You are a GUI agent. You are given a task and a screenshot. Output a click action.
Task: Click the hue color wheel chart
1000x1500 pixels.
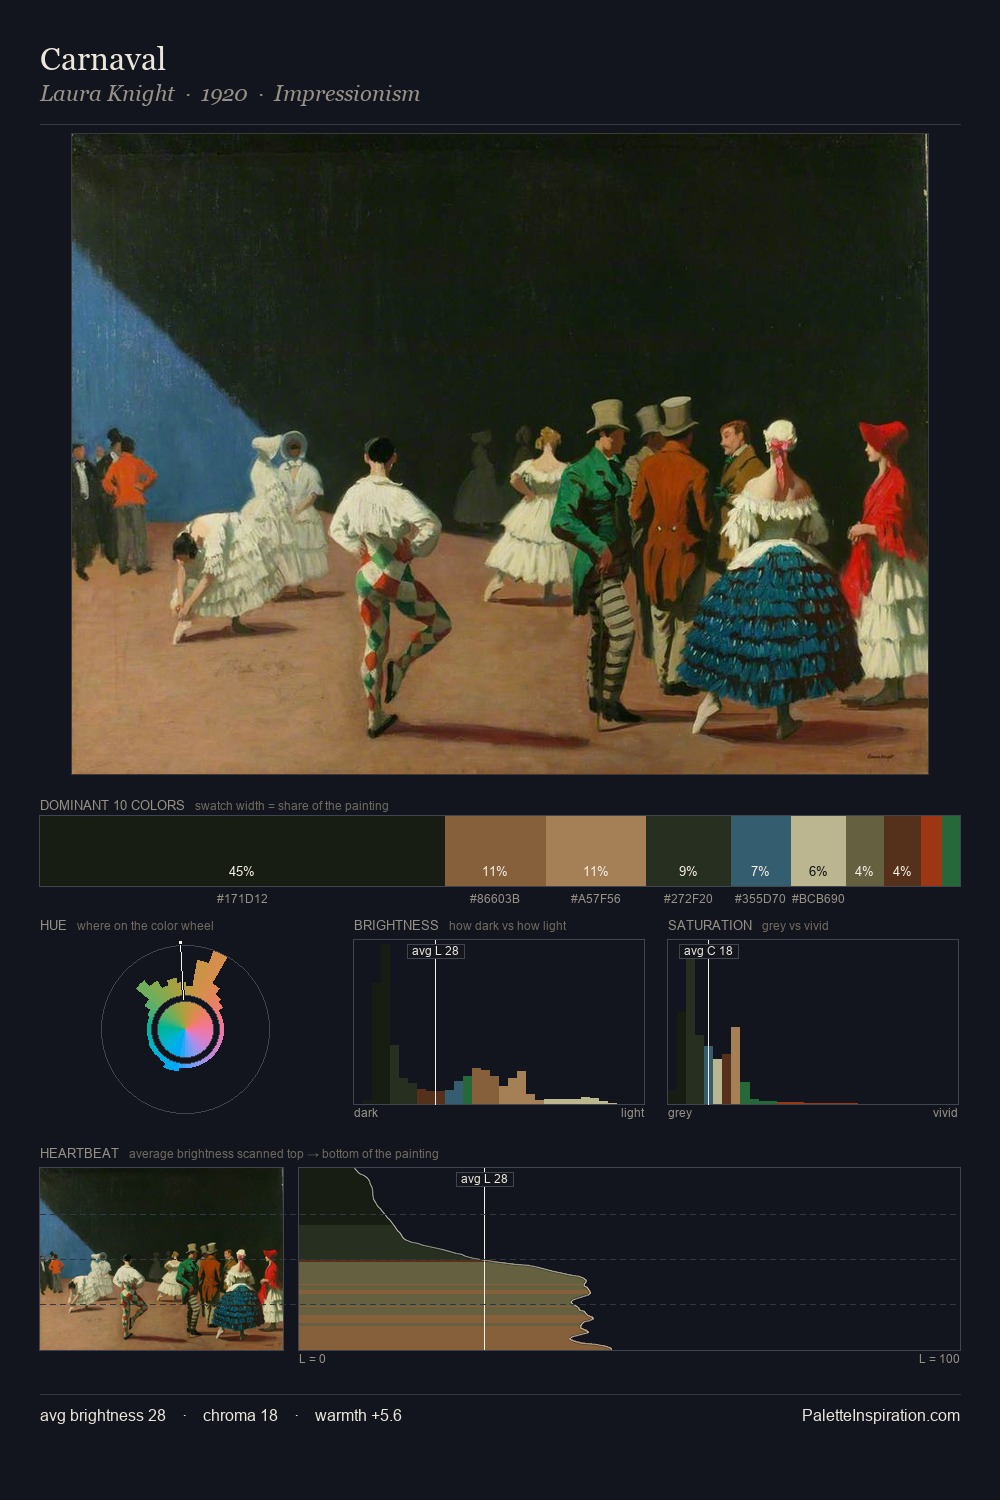185,1028
